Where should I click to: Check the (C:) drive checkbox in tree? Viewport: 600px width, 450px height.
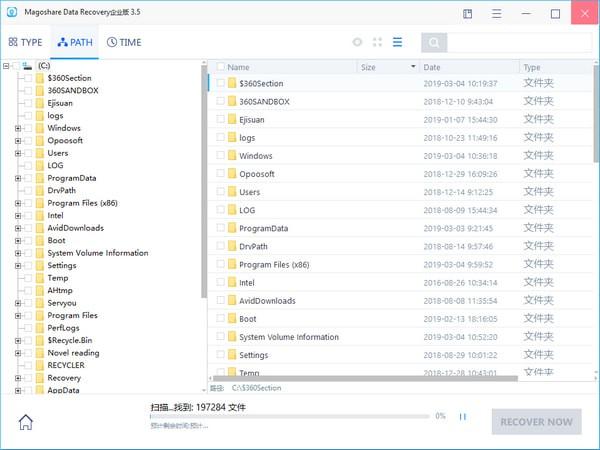(16, 66)
